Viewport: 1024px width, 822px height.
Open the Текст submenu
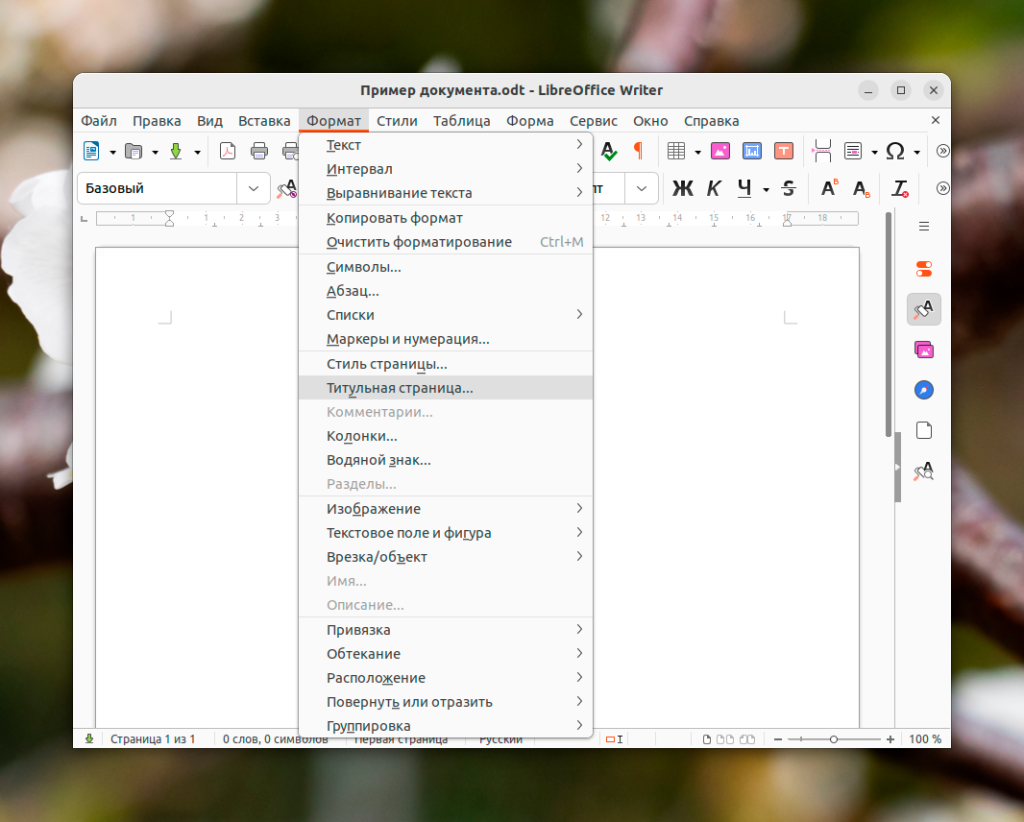tap(445, 145)
